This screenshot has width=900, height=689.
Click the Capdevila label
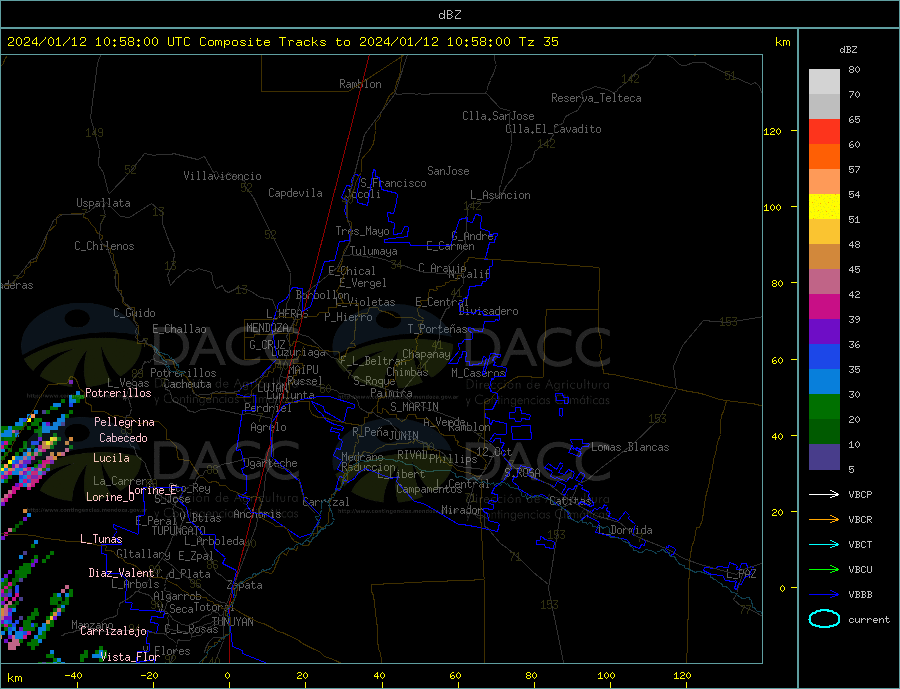(295, 193)
